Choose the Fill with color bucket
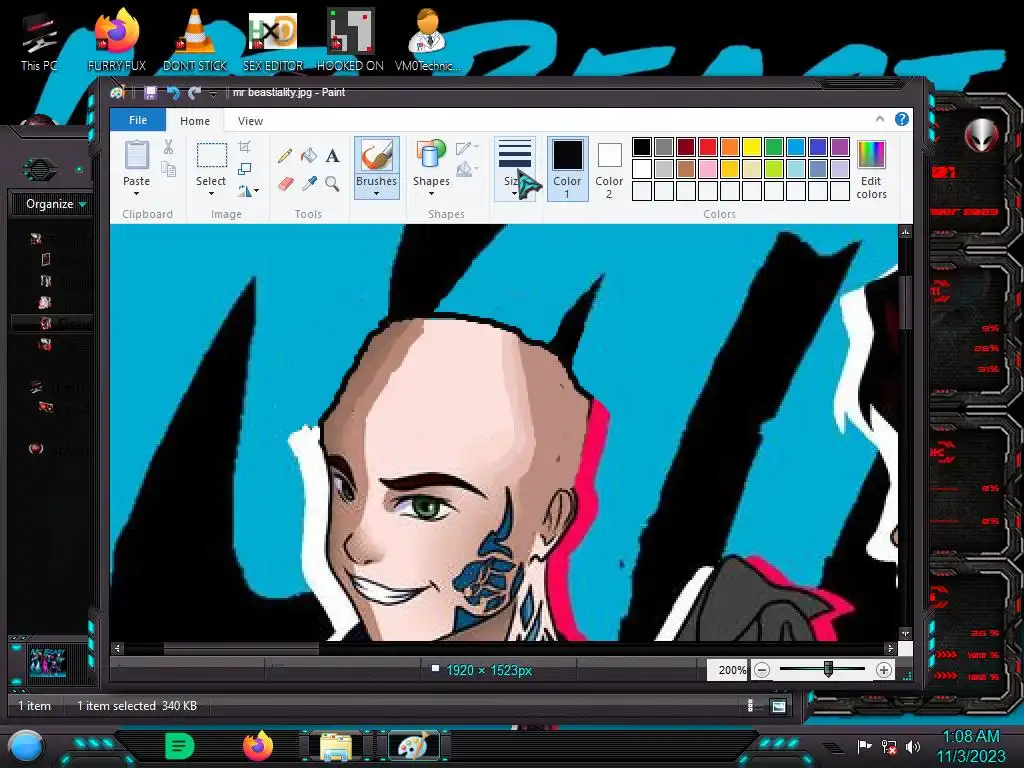Viewport: 1024px width, 768px height. [309, 155]
